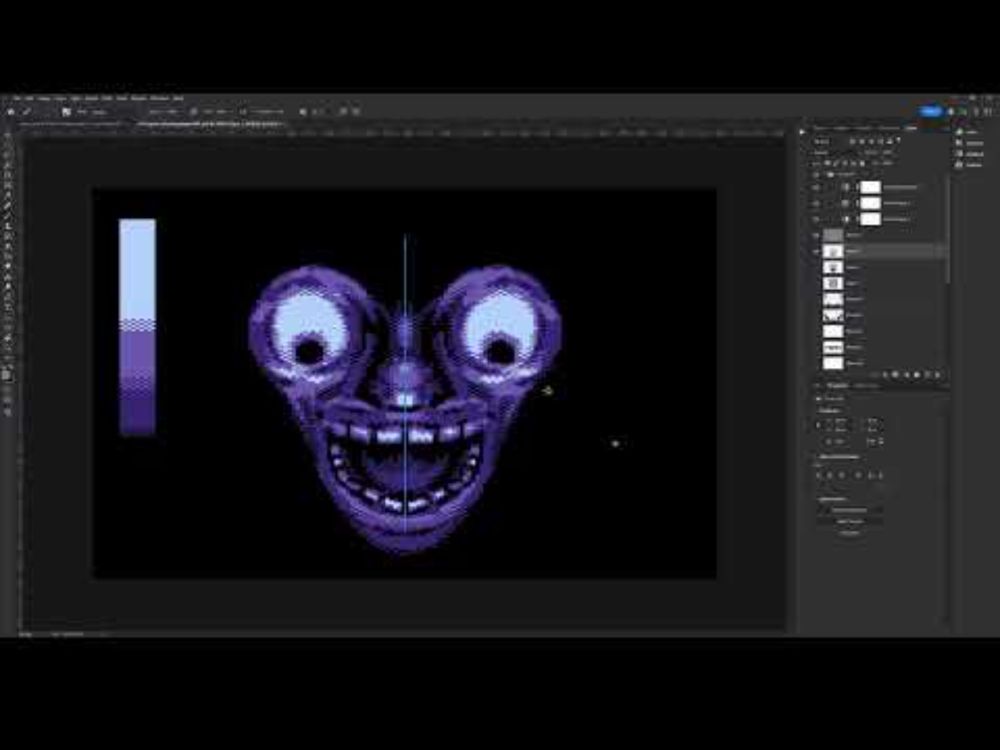Delete layer with the Layers panel trash icon
Screen dimensions: 1000x750
(937, 375)
